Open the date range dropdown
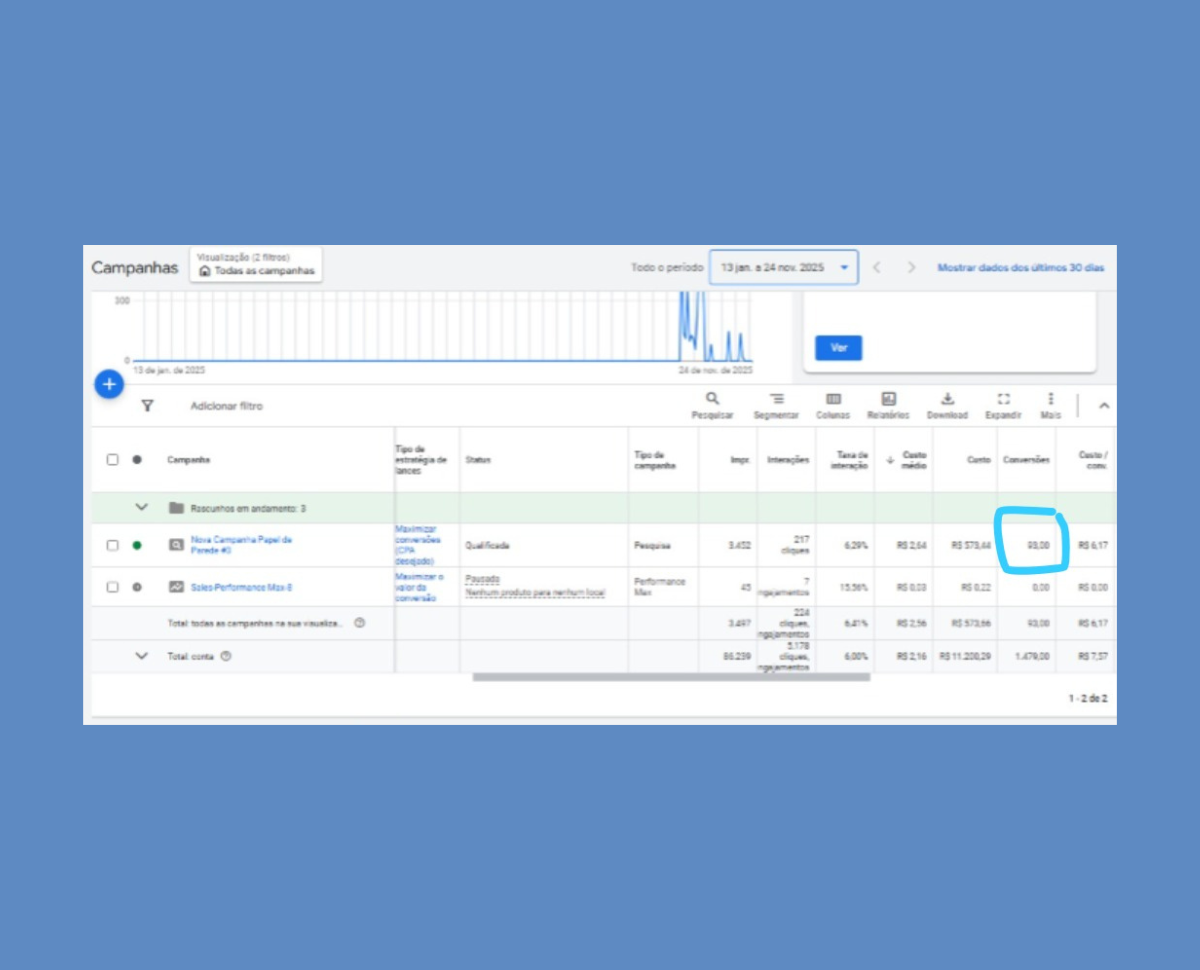The height and width of the screenshot is (970, 1200). tap(783, 268)
